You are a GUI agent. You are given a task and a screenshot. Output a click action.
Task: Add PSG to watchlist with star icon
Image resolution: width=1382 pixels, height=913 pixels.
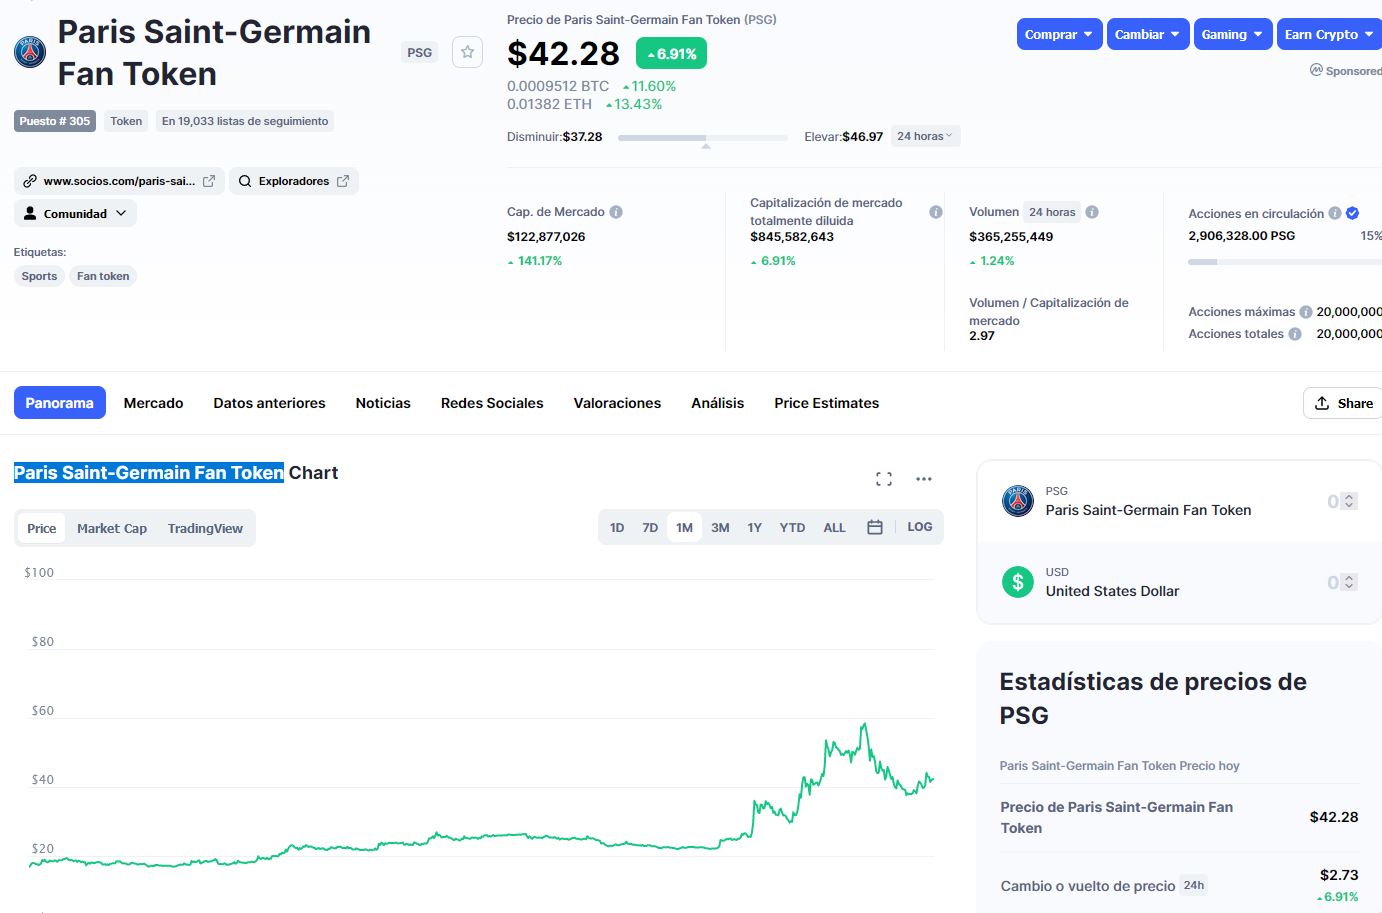[467, 52]
